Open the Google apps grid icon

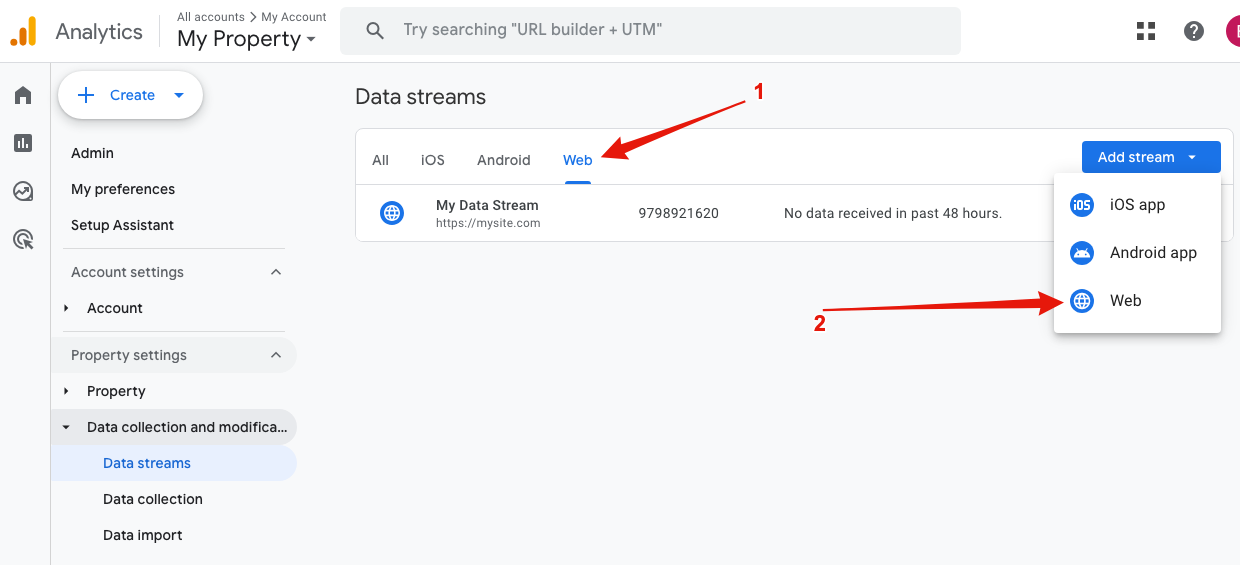pyautogui.click(x=1146, y=31)
